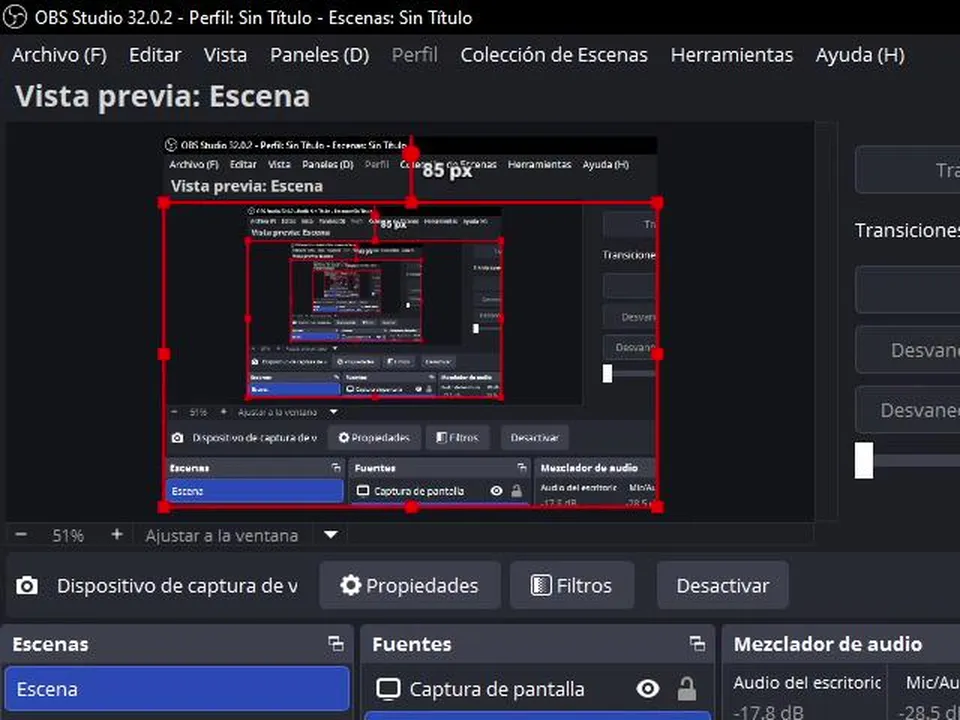Open the Archivo (F) menu
Screen dimensions: 960x720
[59, 55]
